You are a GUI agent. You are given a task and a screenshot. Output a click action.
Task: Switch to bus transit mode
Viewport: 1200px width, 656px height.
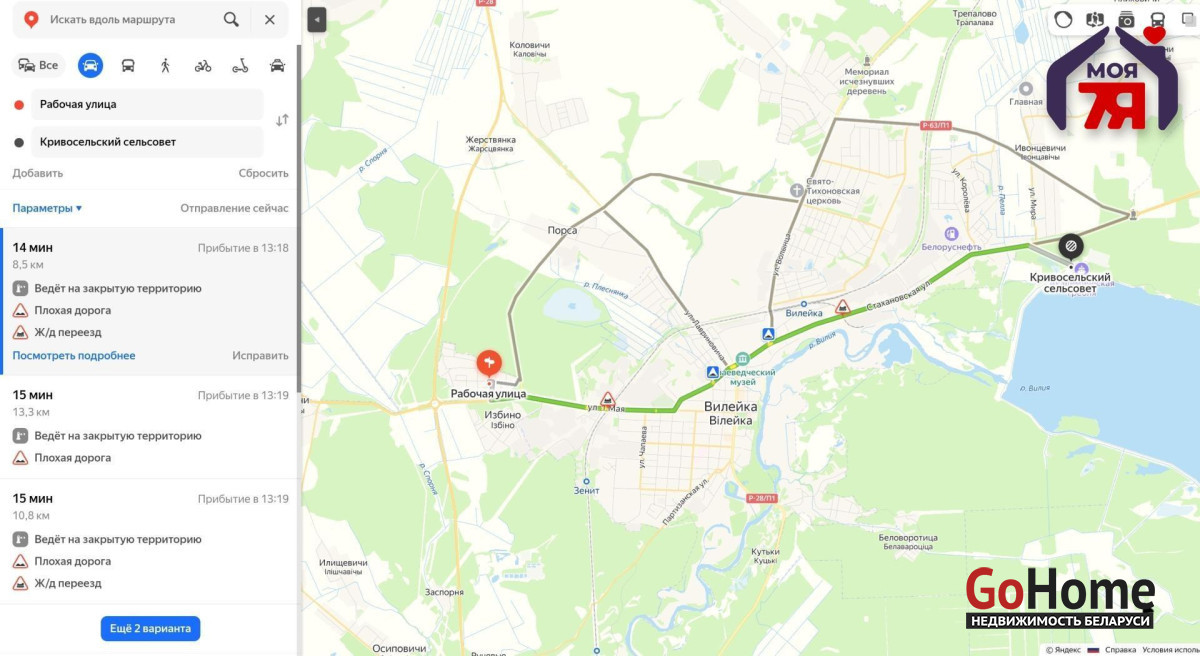pyautogui.click(x=128, y=66)
